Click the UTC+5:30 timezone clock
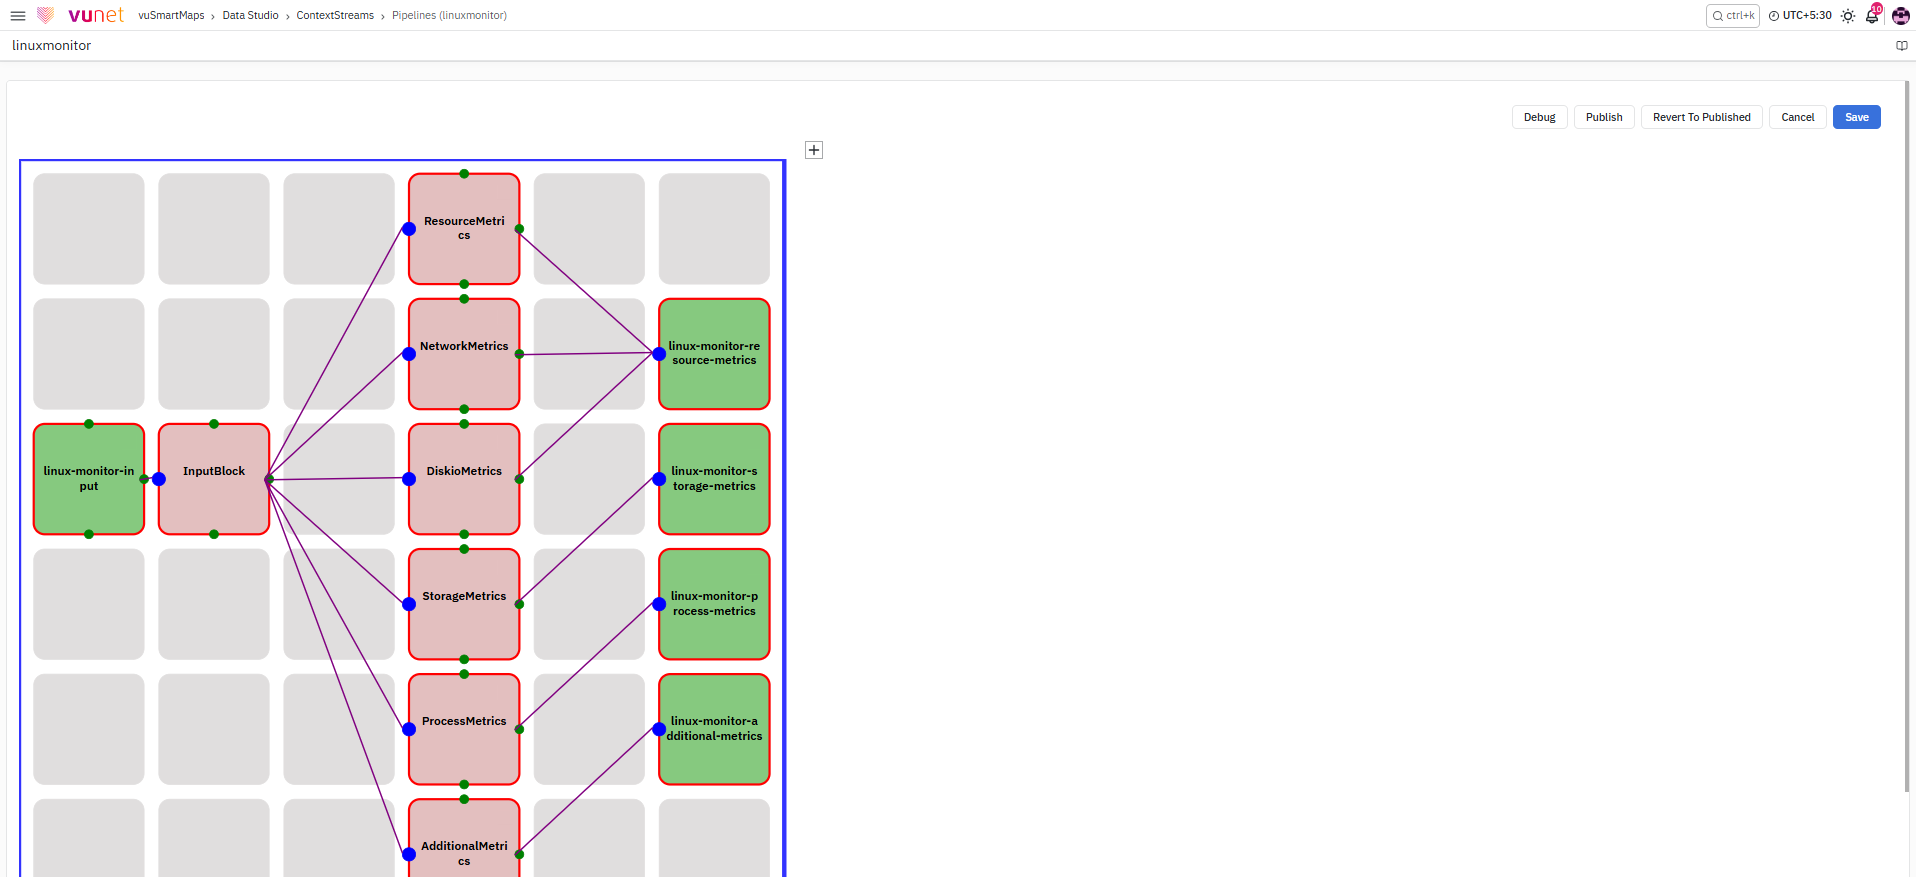Viewport: 1916px width, 877px height. point(1800,16)
